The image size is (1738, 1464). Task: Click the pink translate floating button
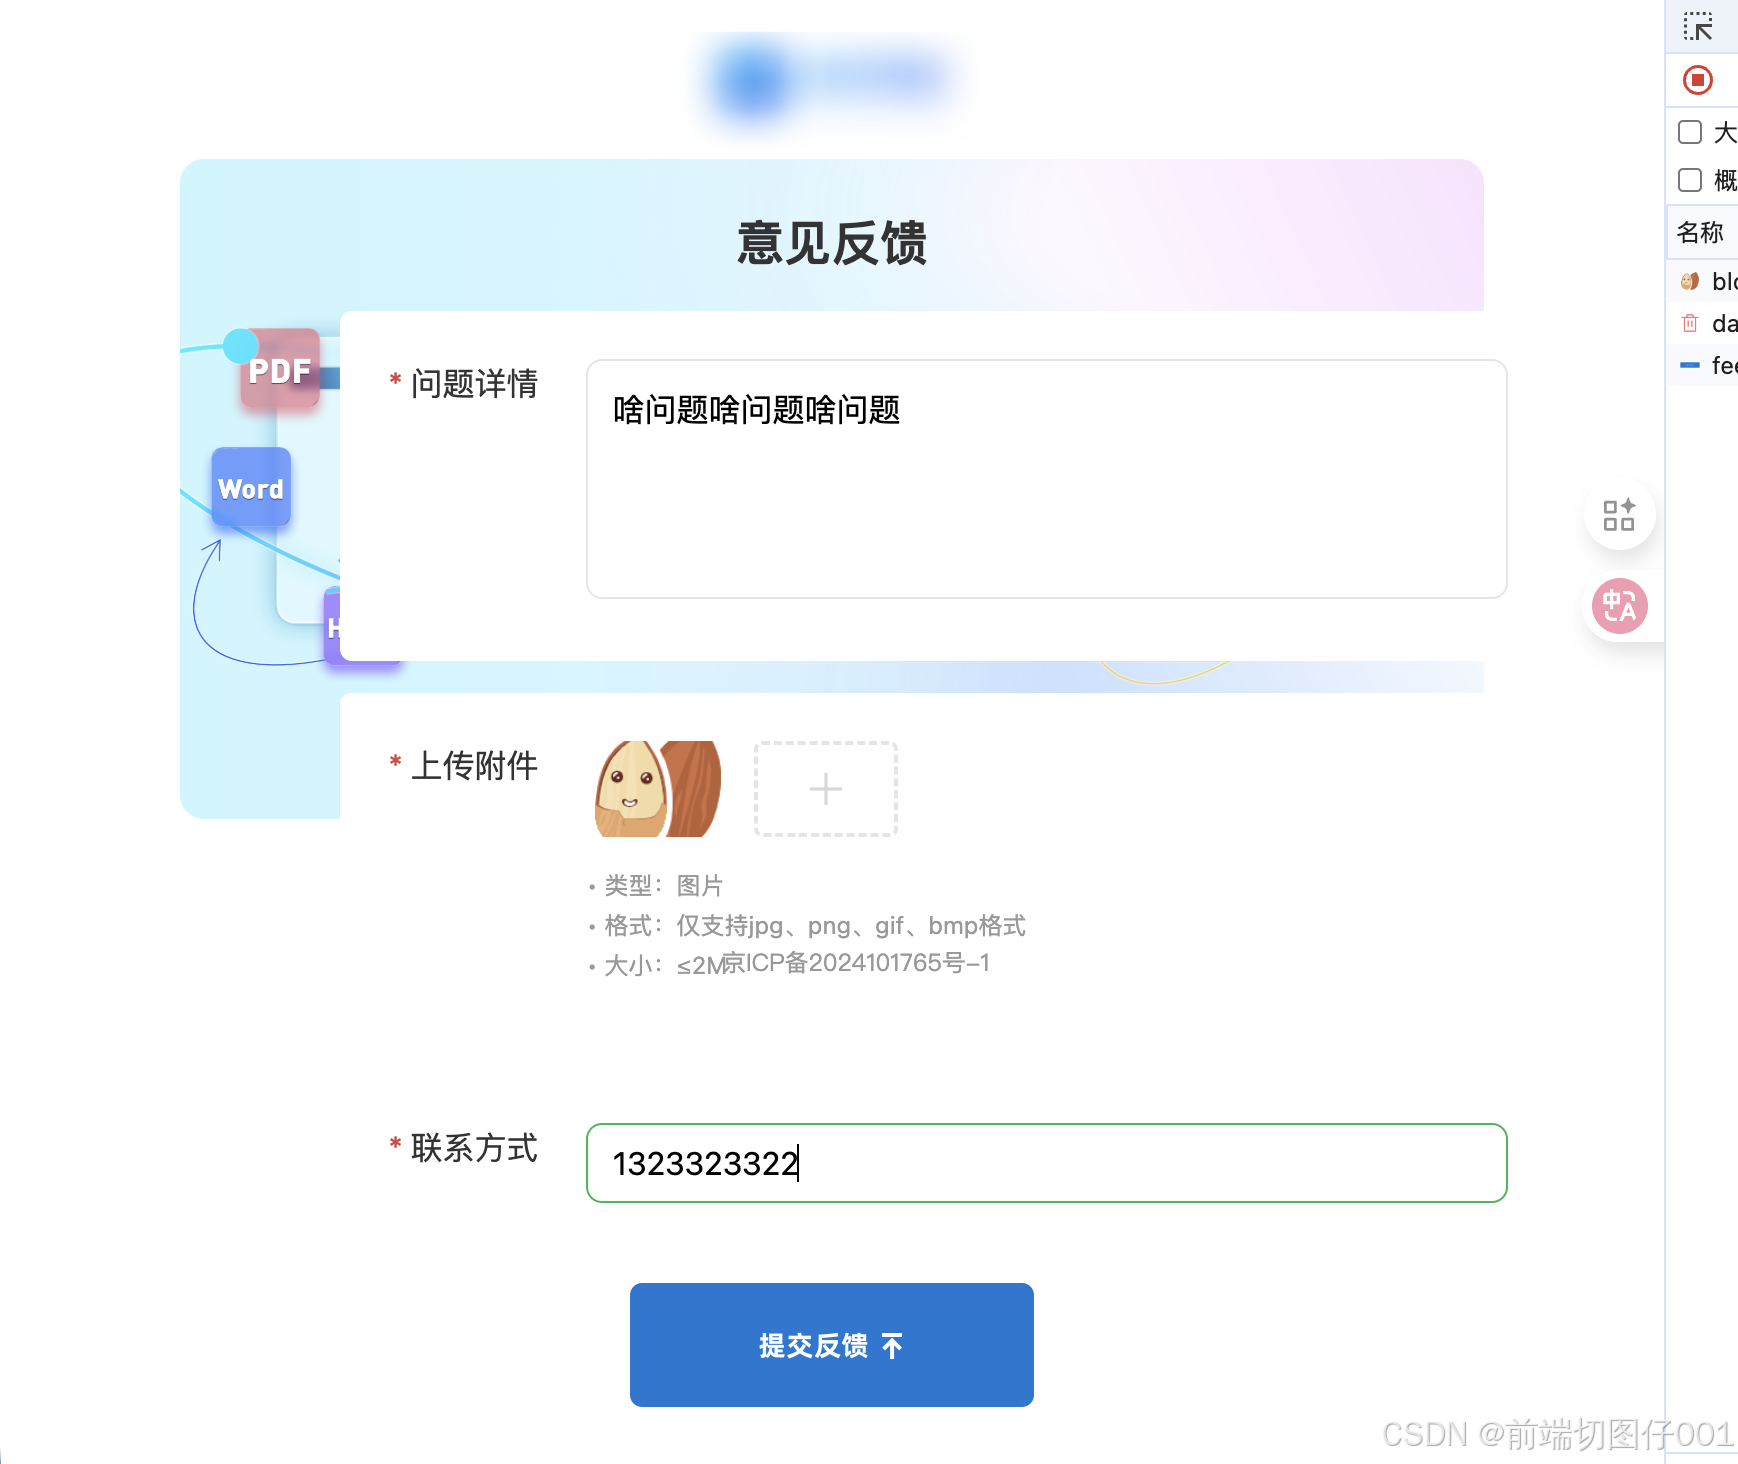pos(1619,606)
